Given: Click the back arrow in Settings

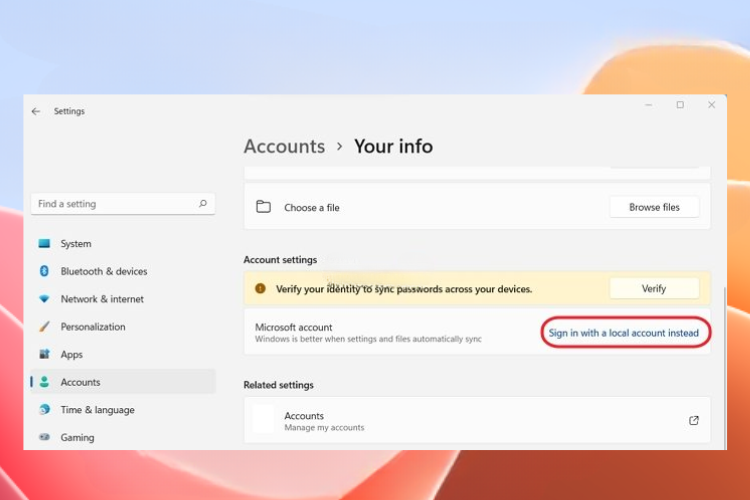Looking at the screenshot, I should (36, 111).
